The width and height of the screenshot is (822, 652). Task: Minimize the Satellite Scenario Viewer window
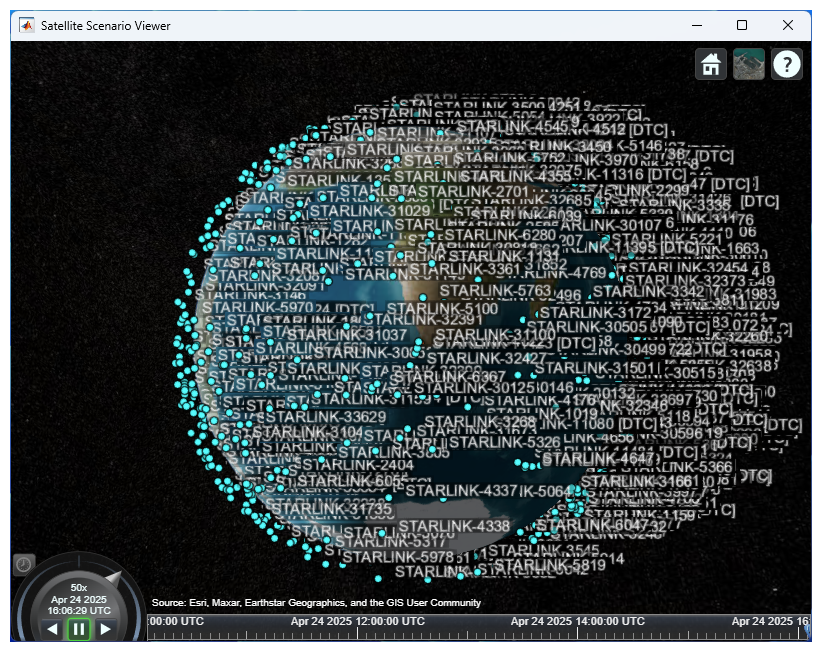point(697,25)
